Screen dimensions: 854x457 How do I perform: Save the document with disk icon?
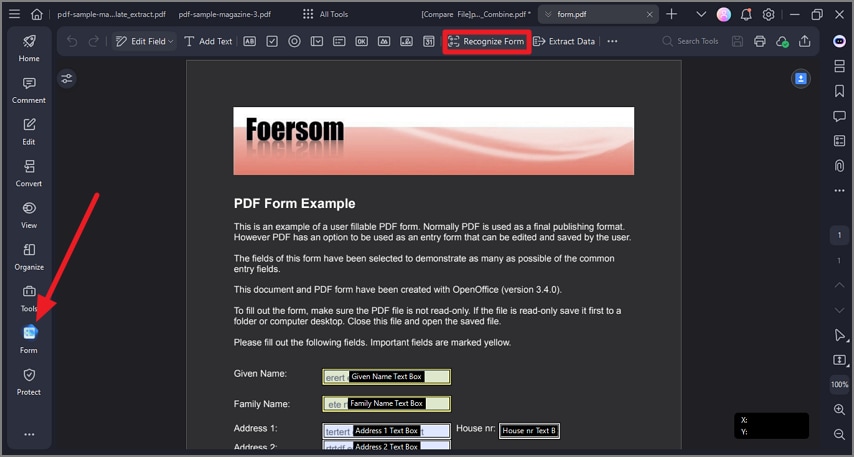[737, 41]
